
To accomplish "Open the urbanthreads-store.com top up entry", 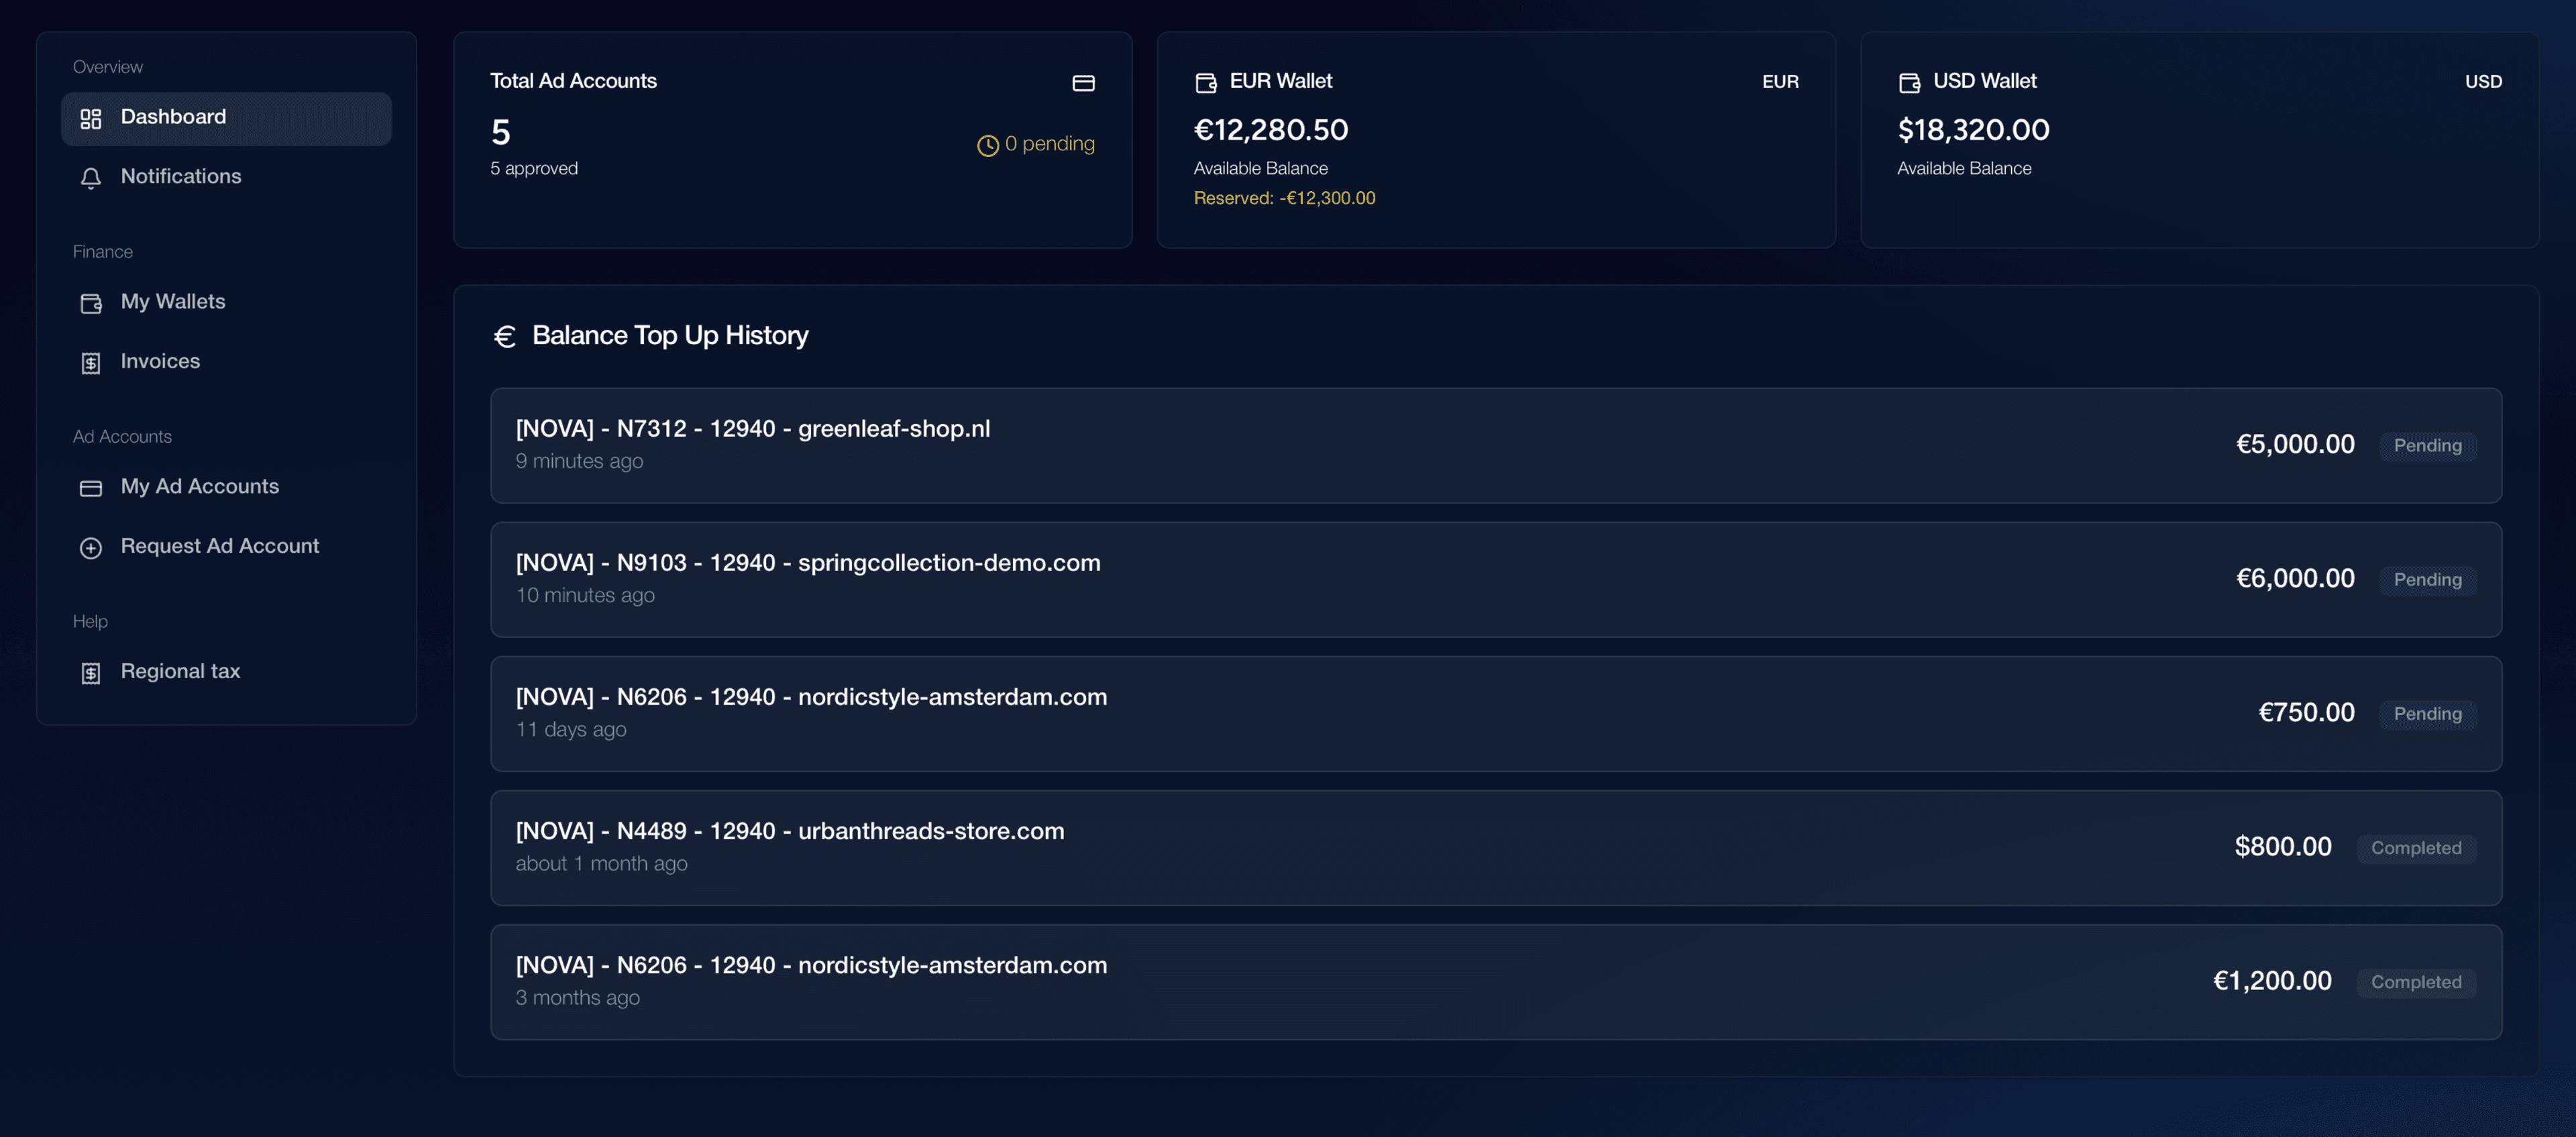I will [1496, 848].
